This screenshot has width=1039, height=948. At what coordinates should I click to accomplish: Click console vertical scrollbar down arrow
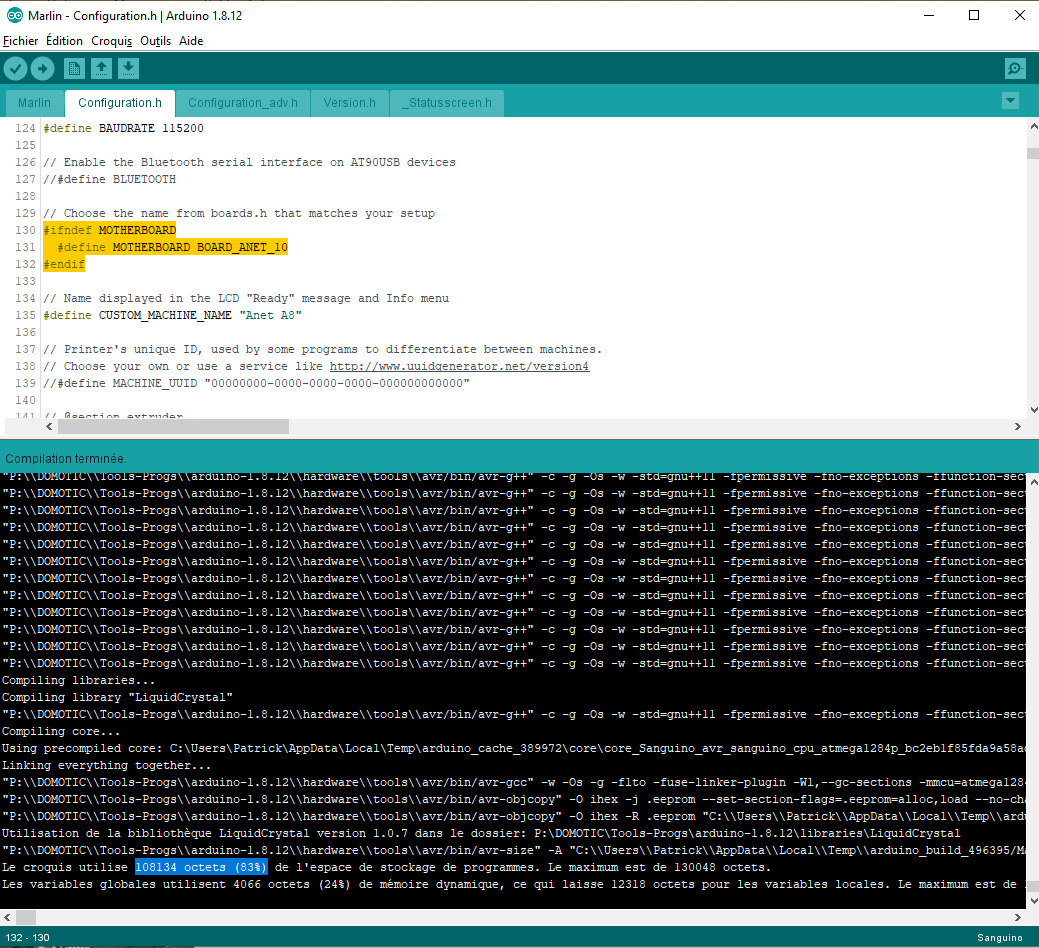[1033, 900]
